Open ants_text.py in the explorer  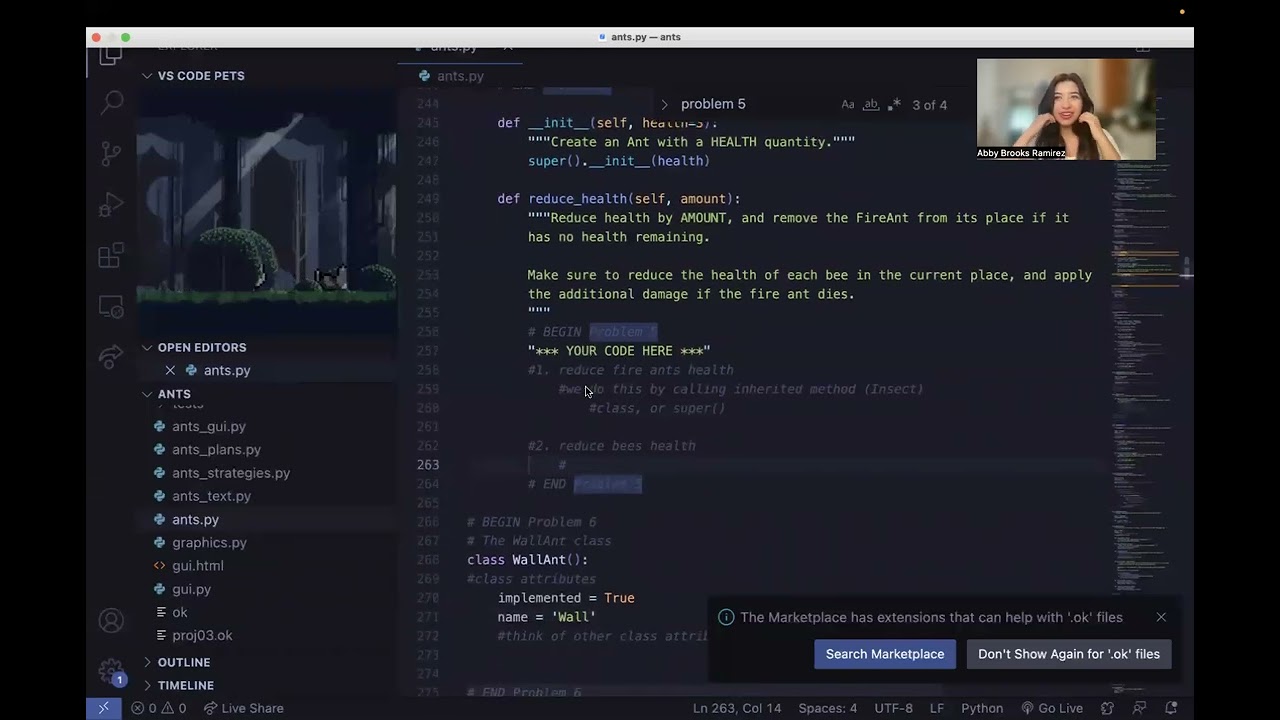211,496
